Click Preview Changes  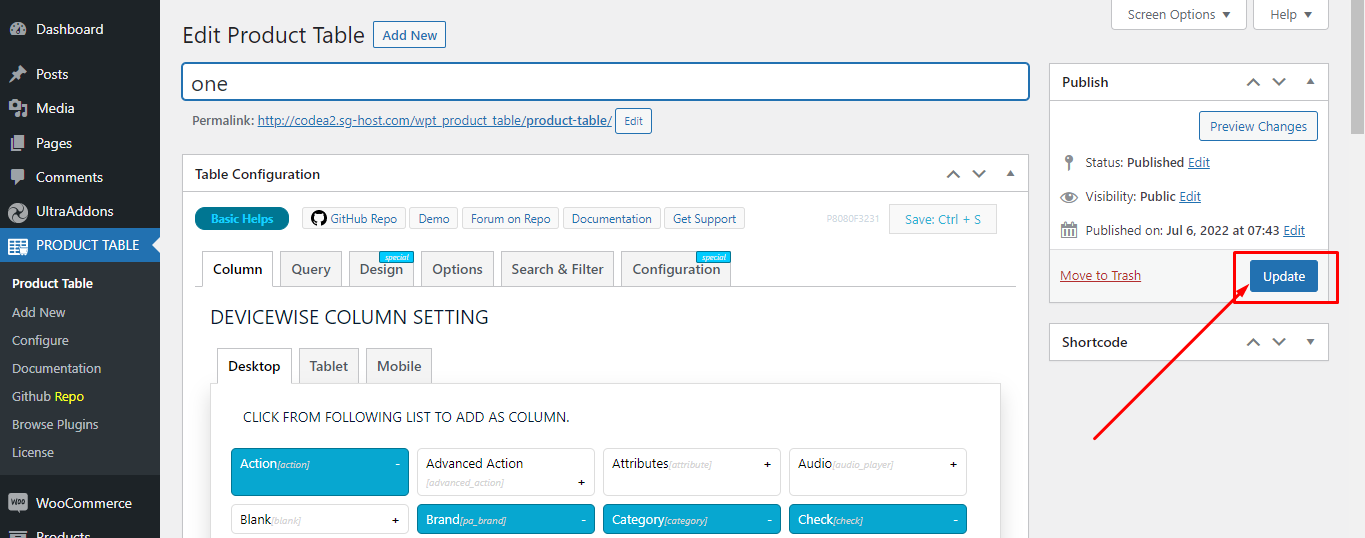click(1258, 126)
